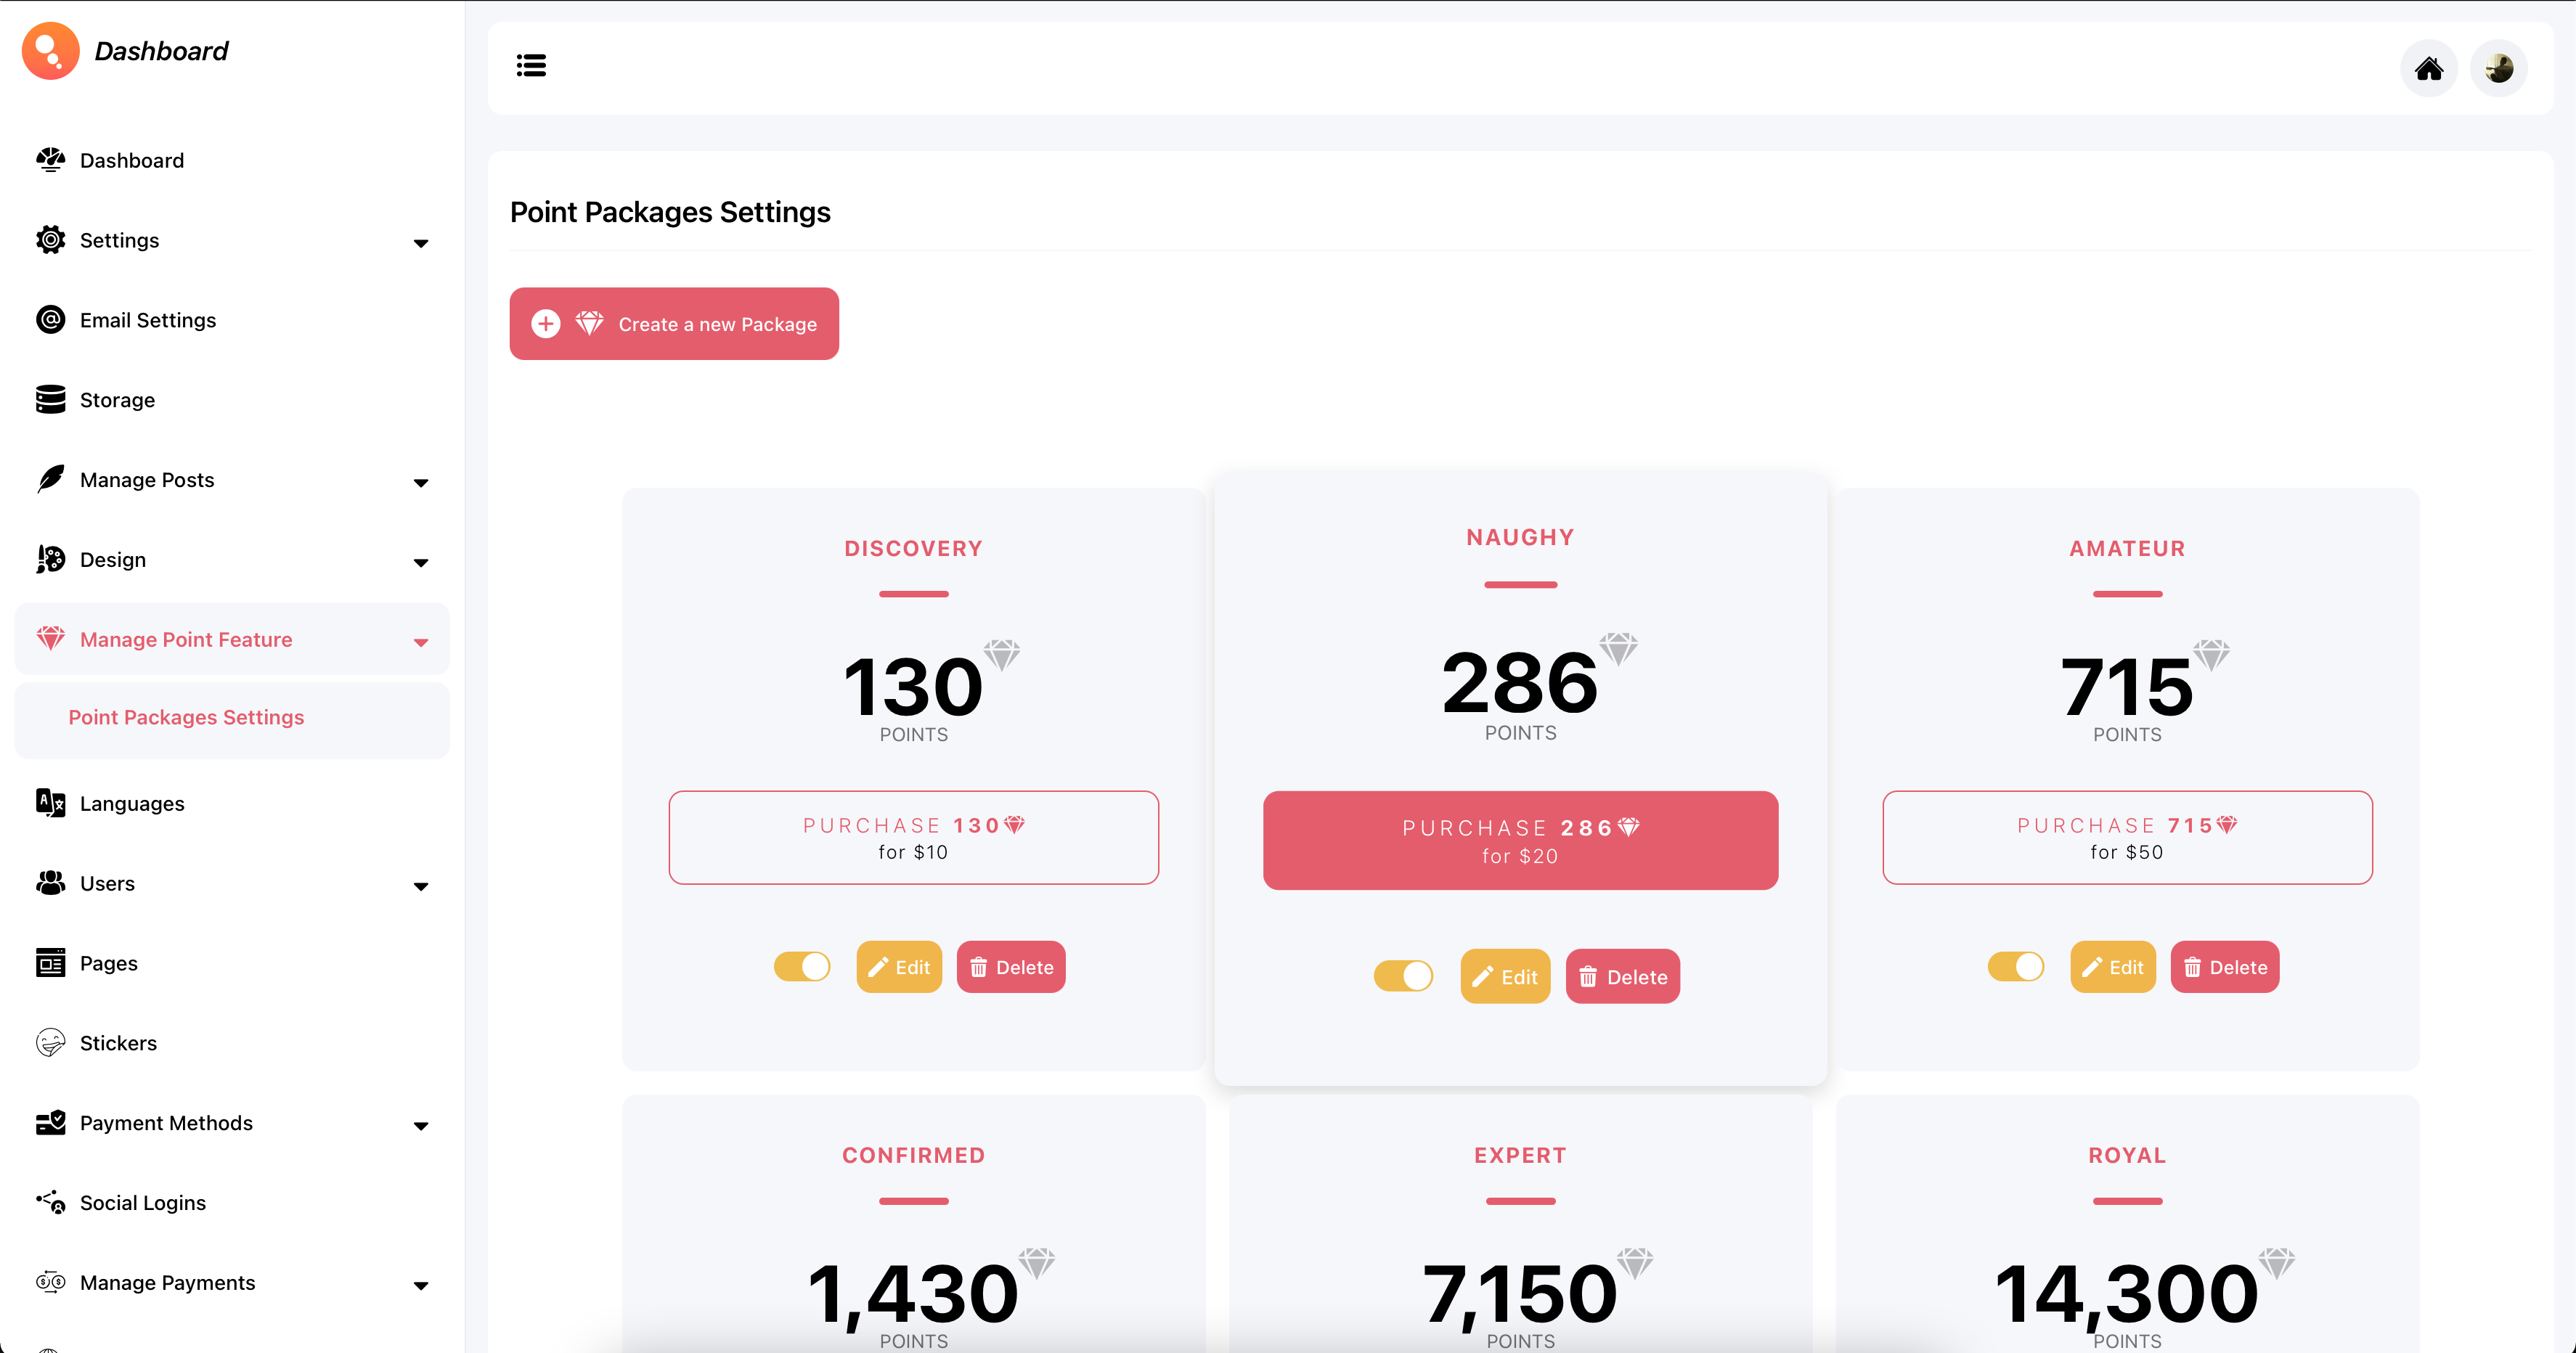Viewport: 2576px width, 1353px height.
Task: Click the list icon in the top toolbar
Action: 531,65
